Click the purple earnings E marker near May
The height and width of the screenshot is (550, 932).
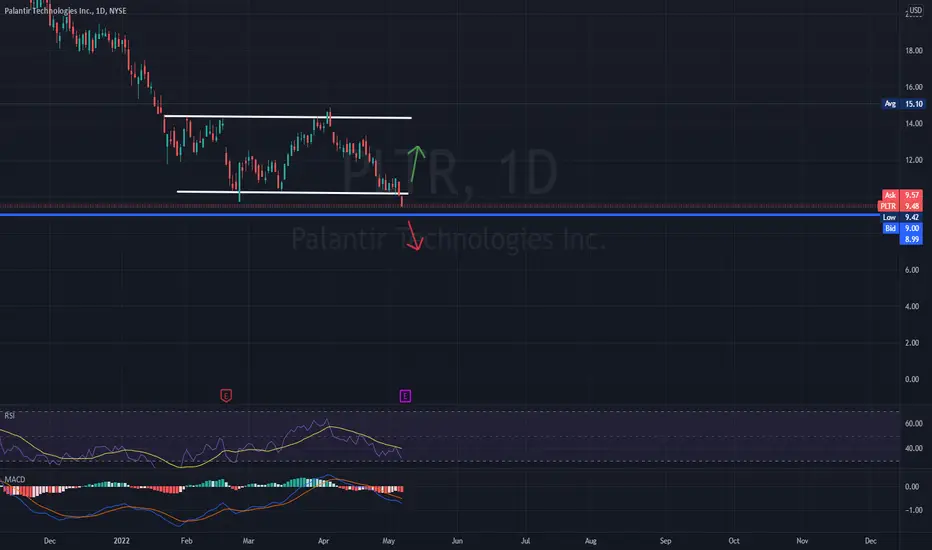[405, 396]
